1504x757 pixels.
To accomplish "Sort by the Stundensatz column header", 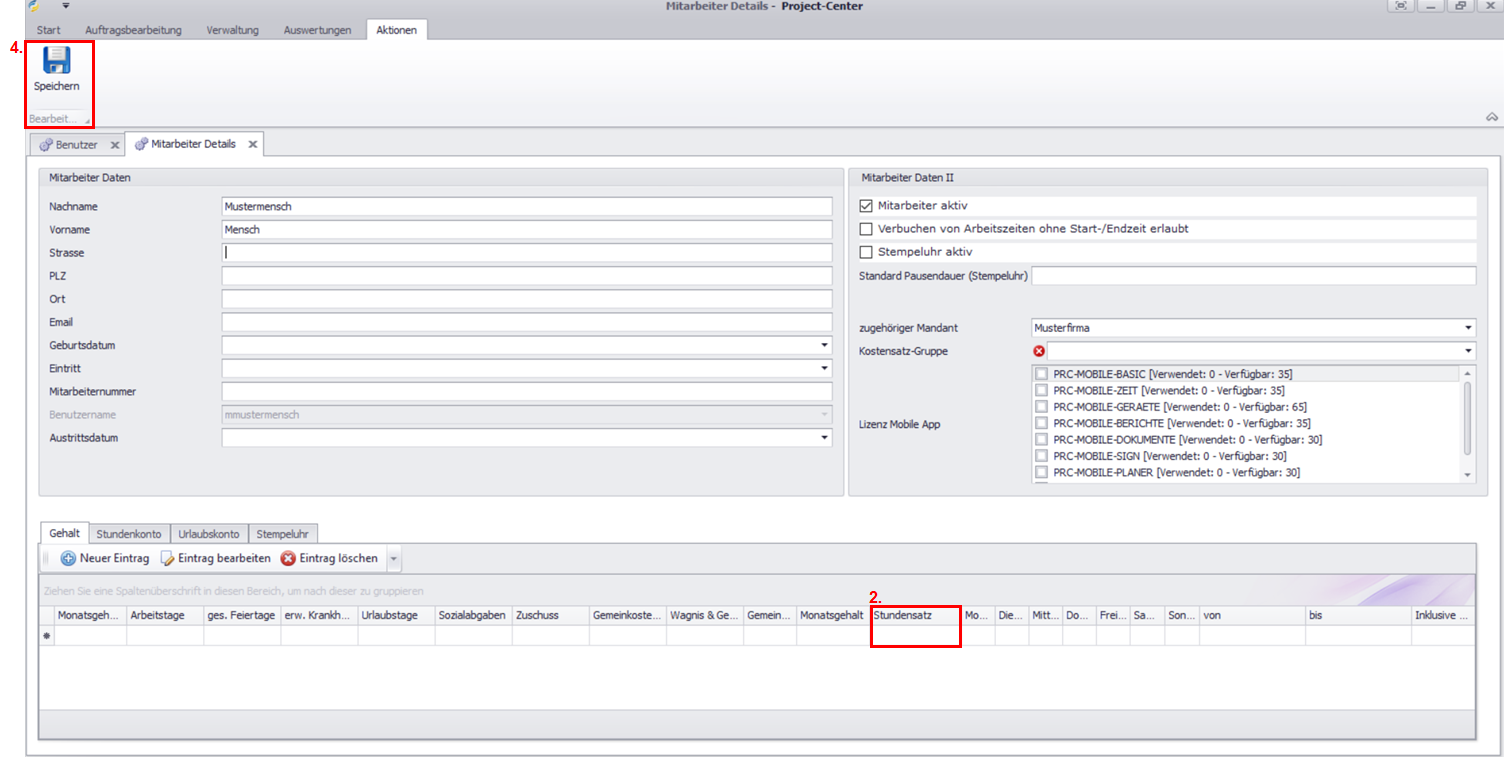I will 915,616.
